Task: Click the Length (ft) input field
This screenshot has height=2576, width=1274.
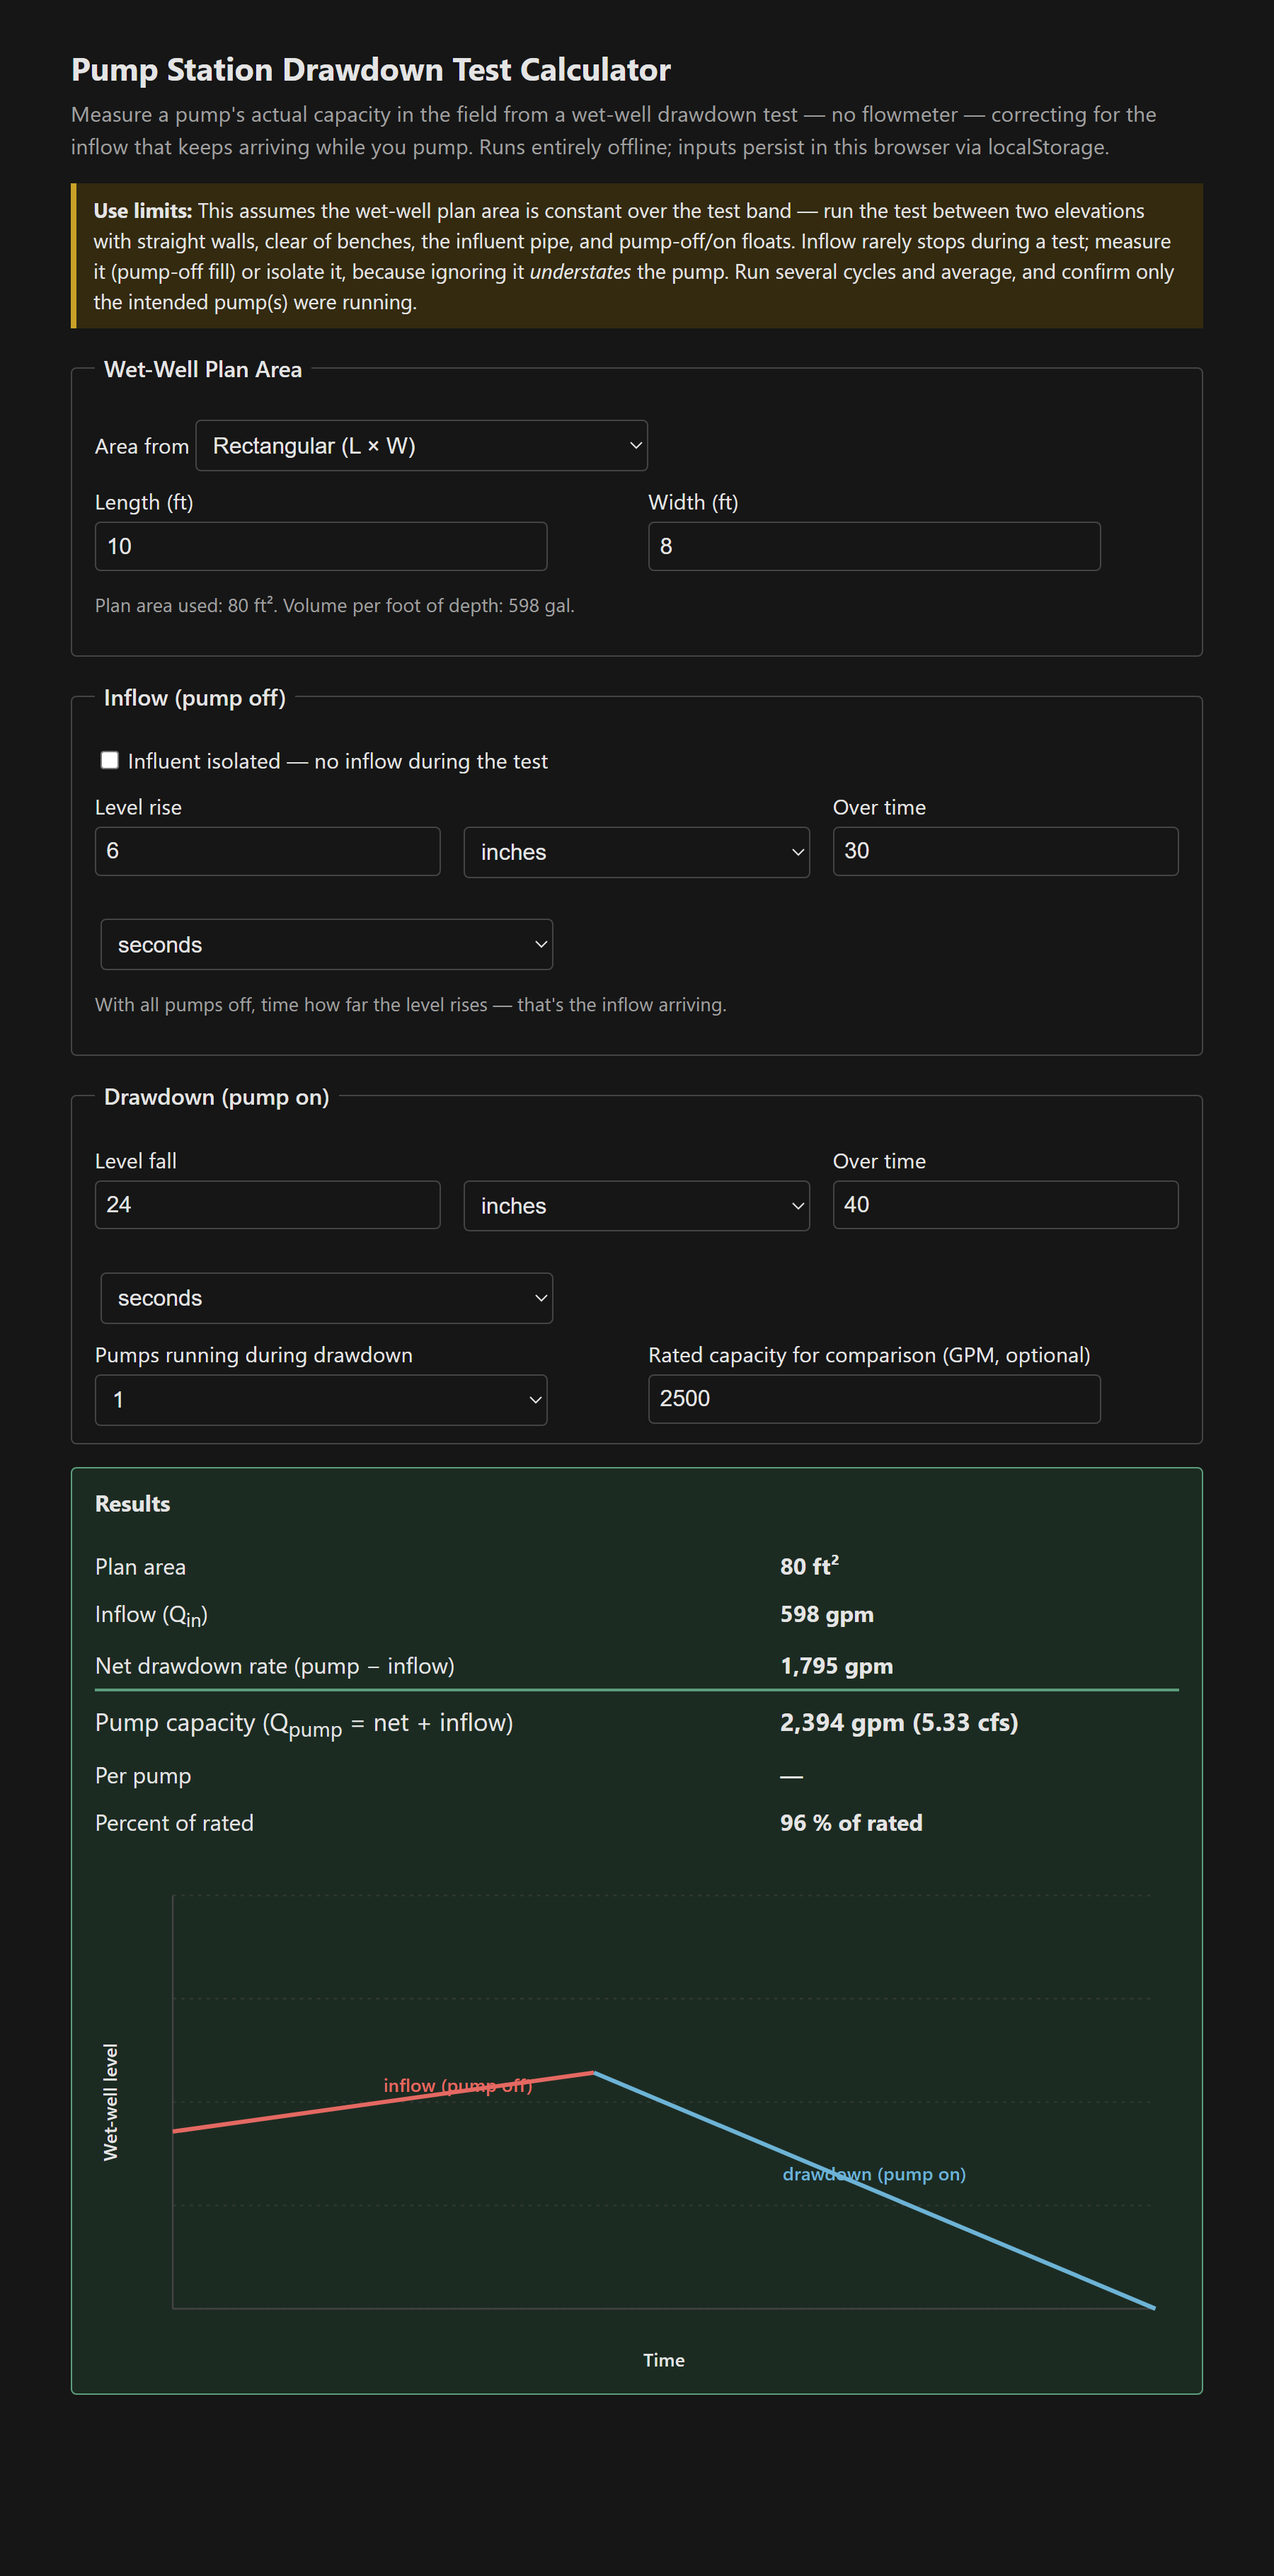Action: click(x=321, y=546)
